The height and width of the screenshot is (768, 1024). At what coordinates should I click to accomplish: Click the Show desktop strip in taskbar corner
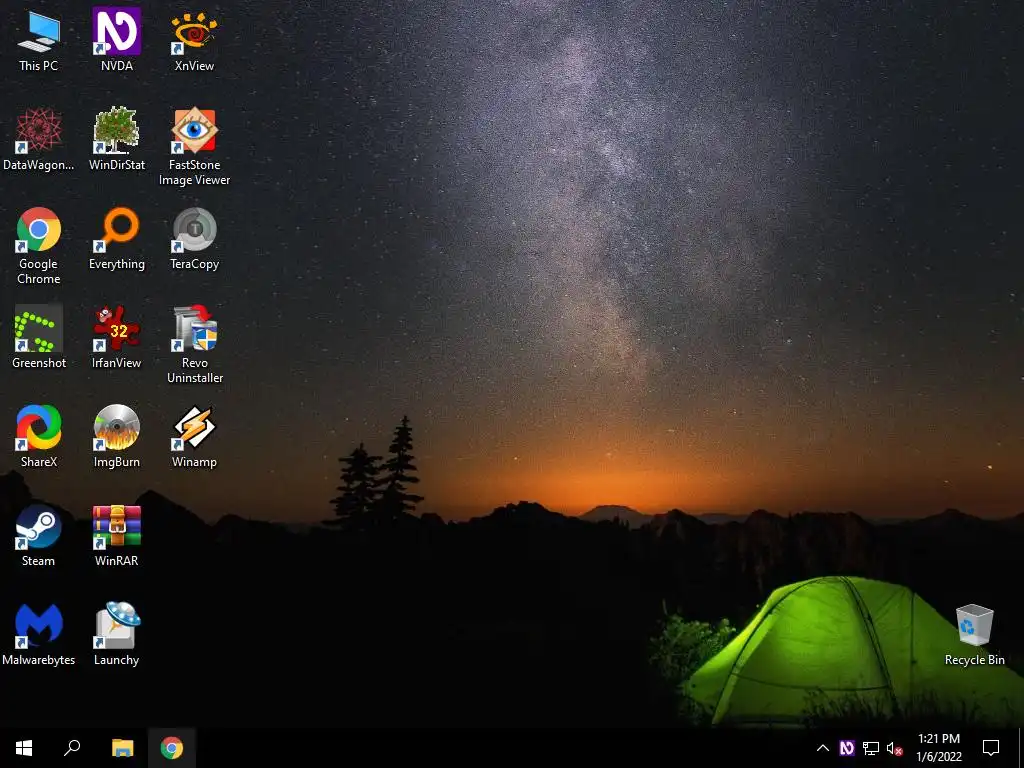[1021, 748]
